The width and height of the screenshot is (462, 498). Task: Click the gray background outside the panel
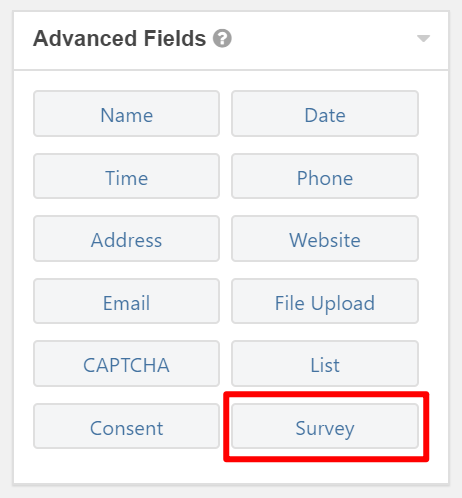(x=455, y=250)
